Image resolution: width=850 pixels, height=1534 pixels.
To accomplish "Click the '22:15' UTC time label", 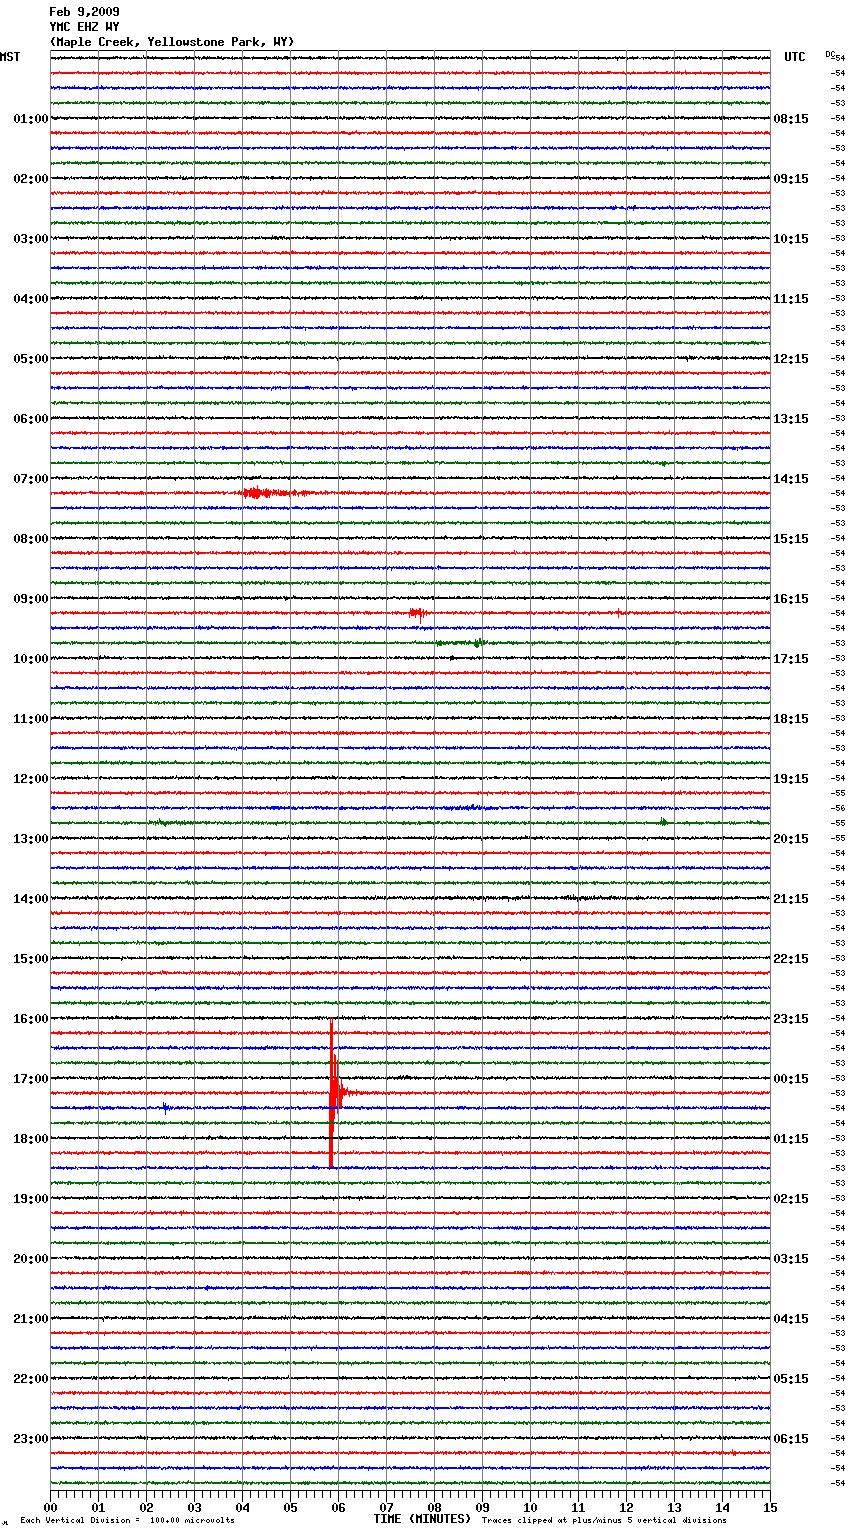I will click(x=791, y=959).
